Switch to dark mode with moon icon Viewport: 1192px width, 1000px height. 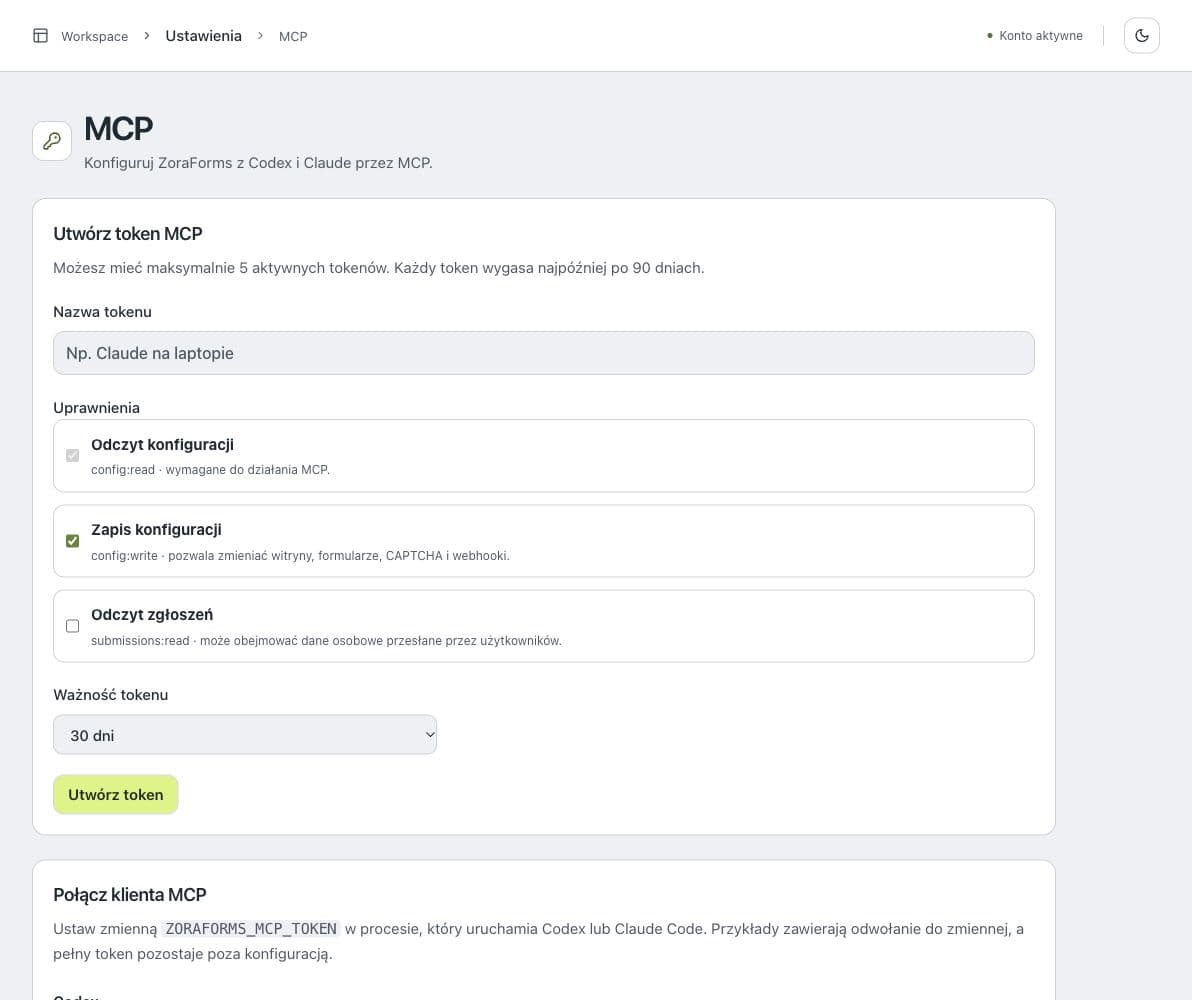1141,36
